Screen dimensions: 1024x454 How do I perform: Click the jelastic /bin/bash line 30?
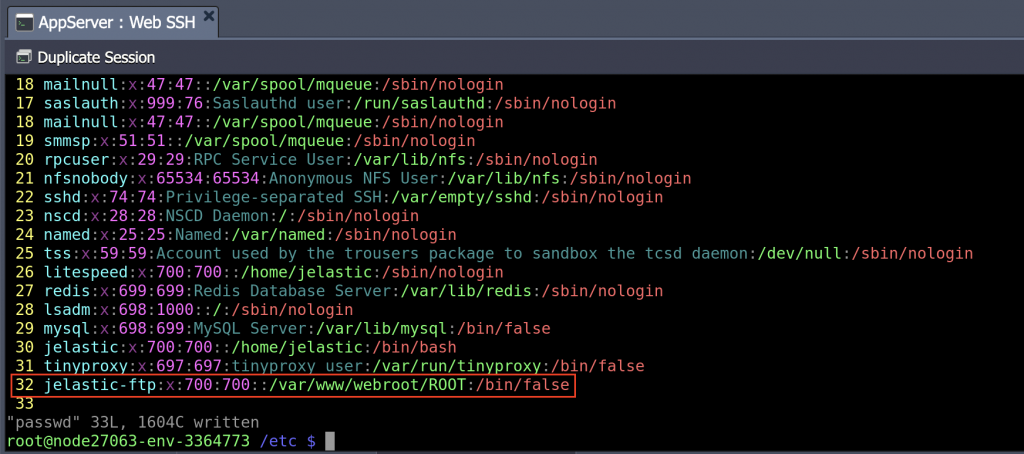pos(236,347)
